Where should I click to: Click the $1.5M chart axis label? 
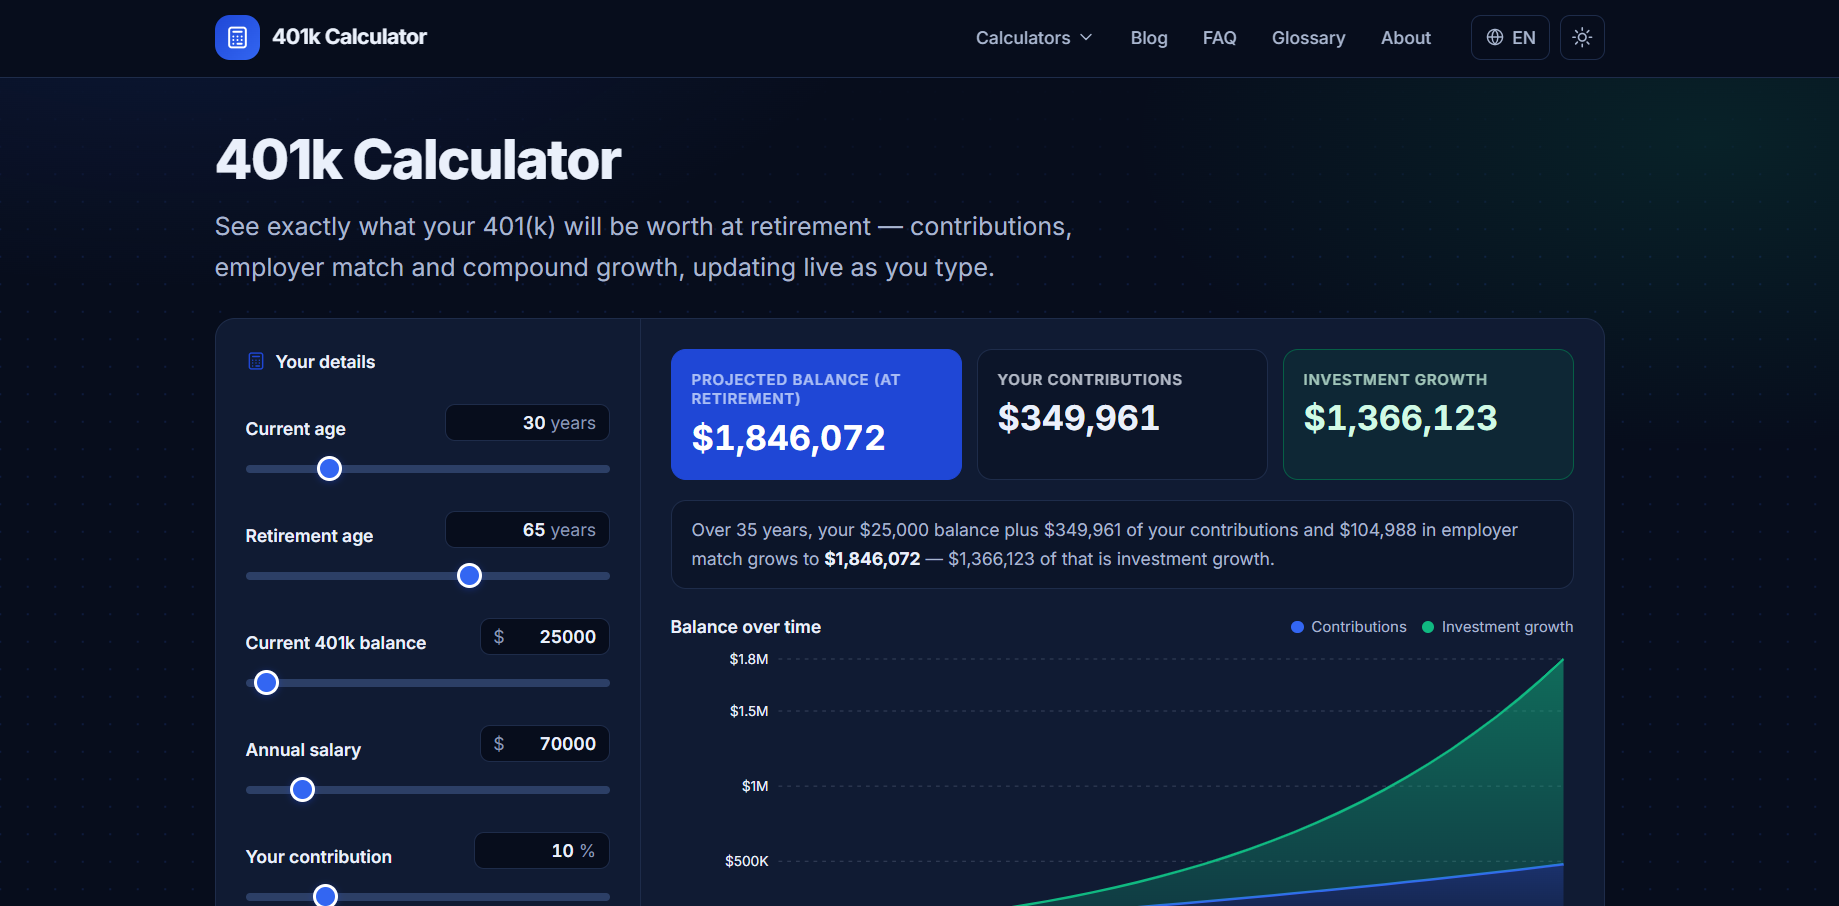[749, 711]
